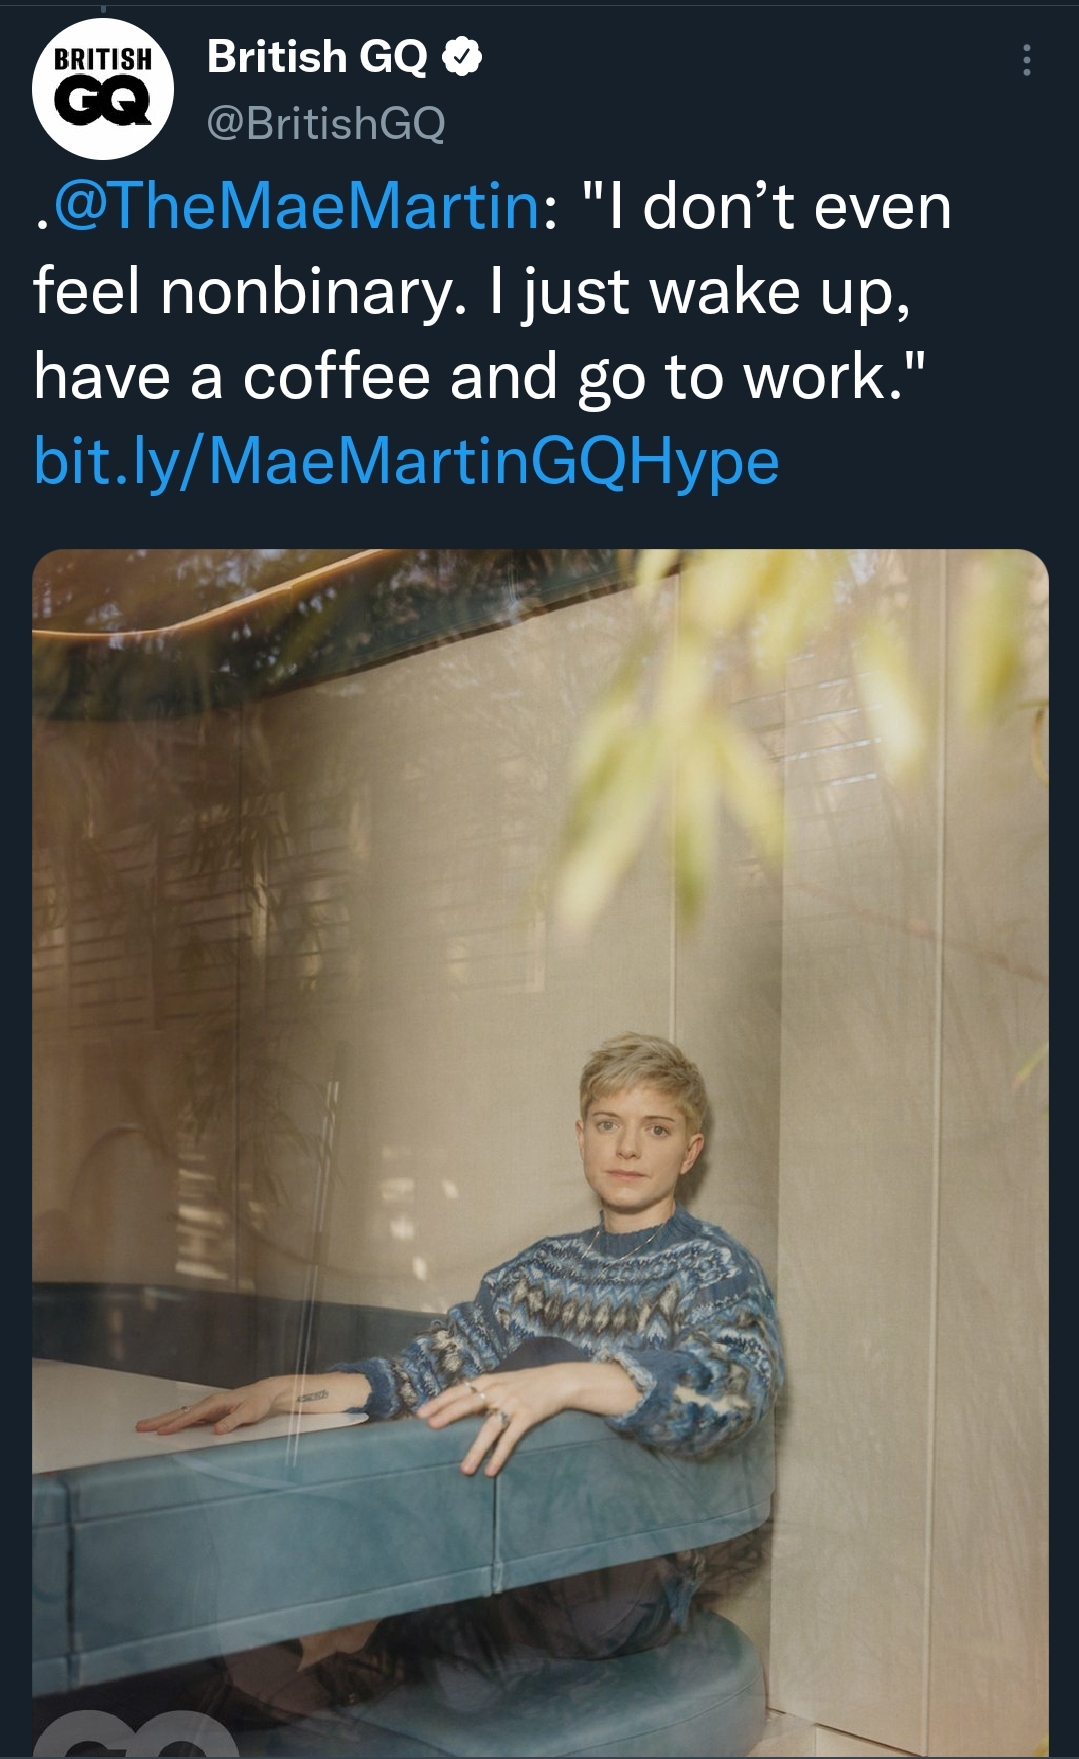Image resolution: width=1079 pixels, height=1759 pixels.
Task: Click the blue verified badge
Action: coord(462,58)
